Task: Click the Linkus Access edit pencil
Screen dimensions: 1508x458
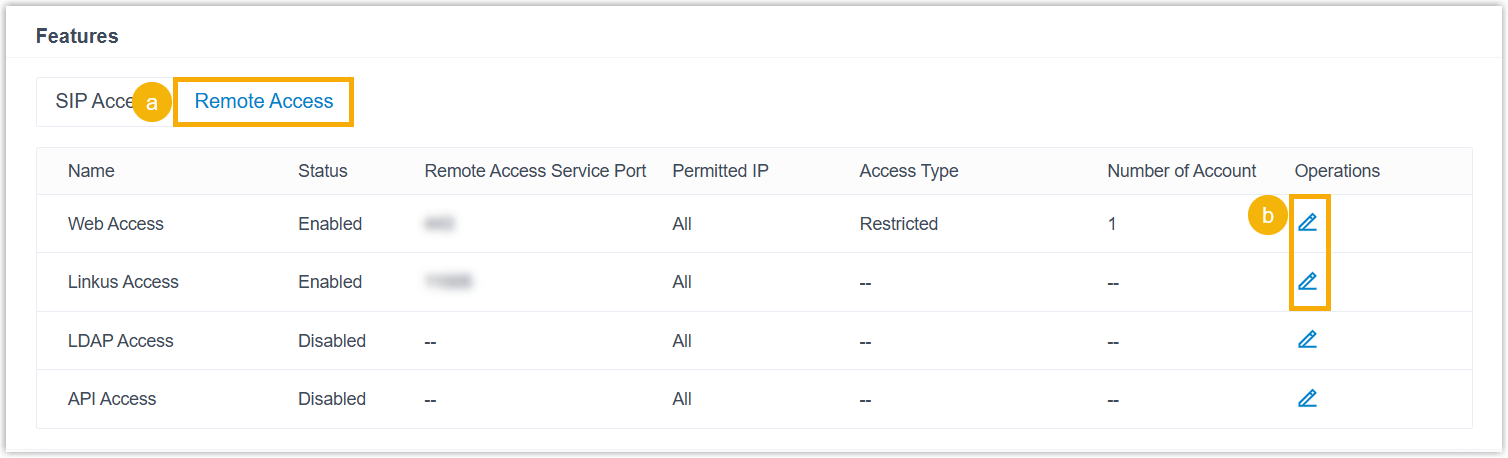Action: (1307, 281)
